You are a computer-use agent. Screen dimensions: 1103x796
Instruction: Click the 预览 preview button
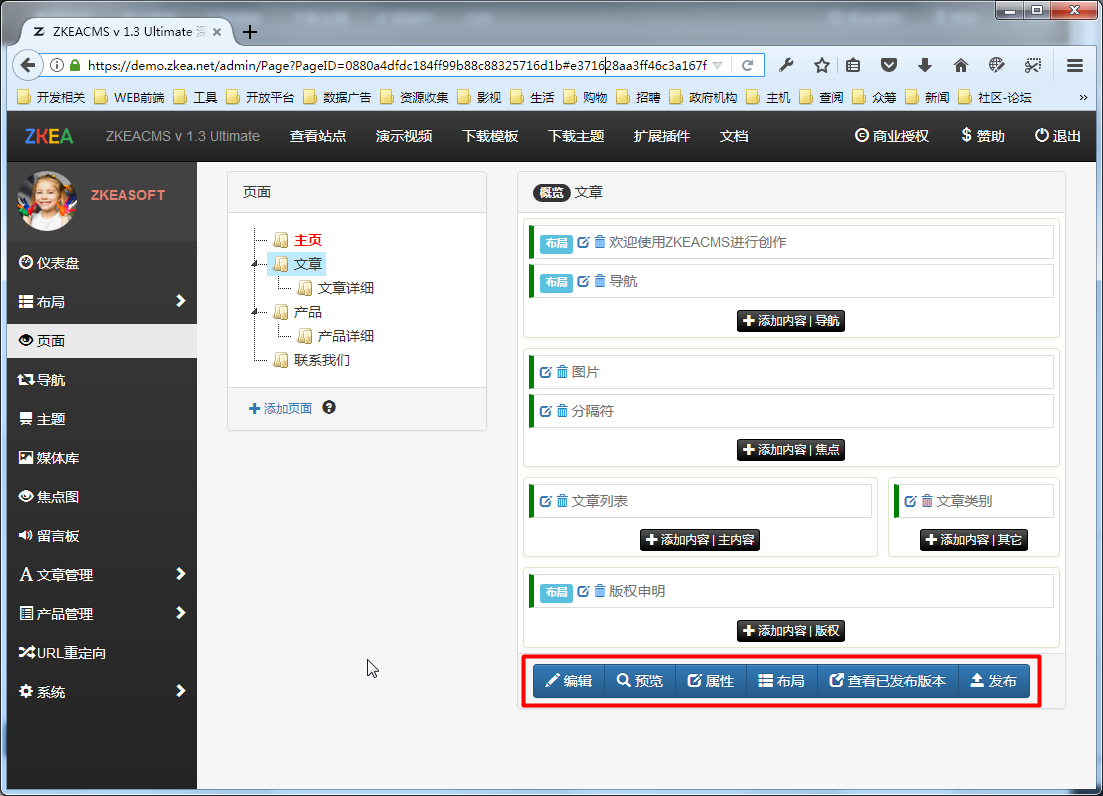point(639,681)
